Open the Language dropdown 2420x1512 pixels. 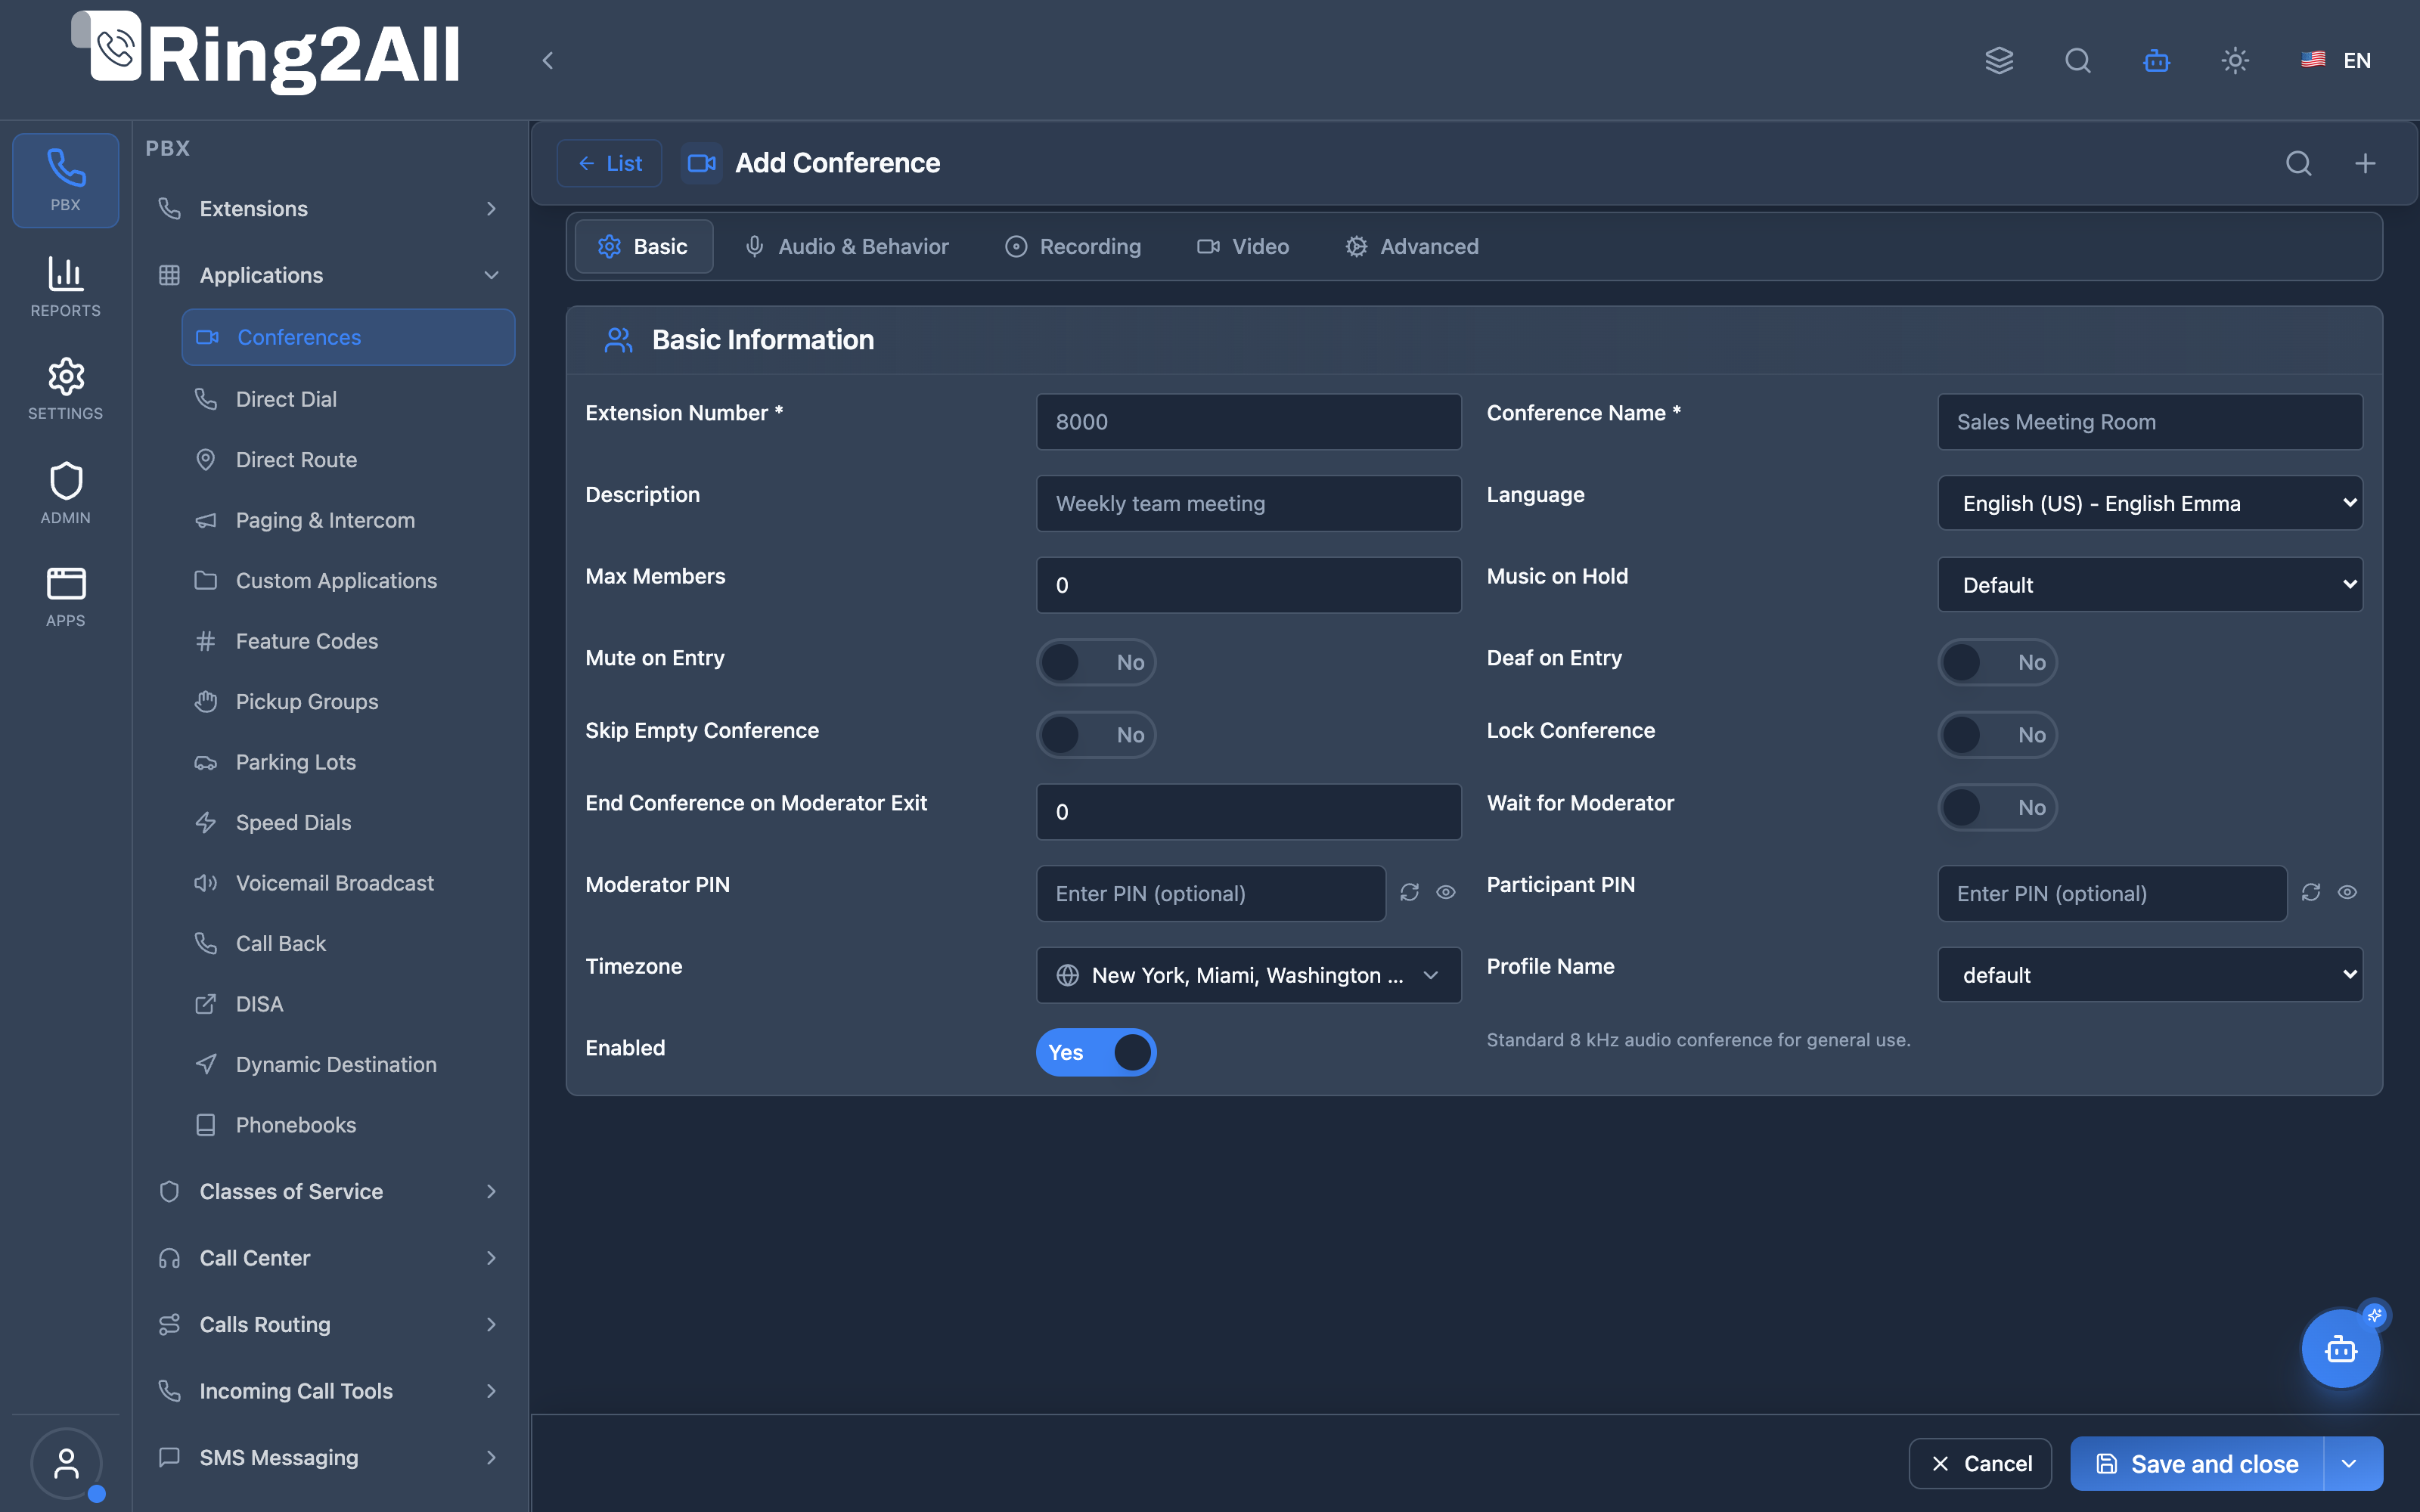click(2150, 503)
